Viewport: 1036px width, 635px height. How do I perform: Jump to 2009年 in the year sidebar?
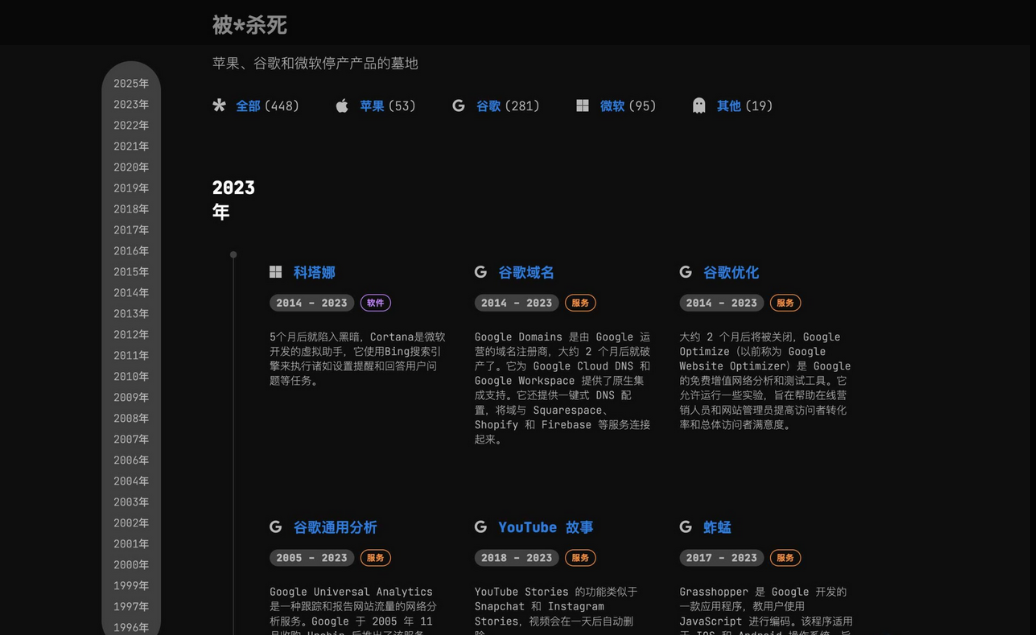pyautogui.click(x=131, y=398)
